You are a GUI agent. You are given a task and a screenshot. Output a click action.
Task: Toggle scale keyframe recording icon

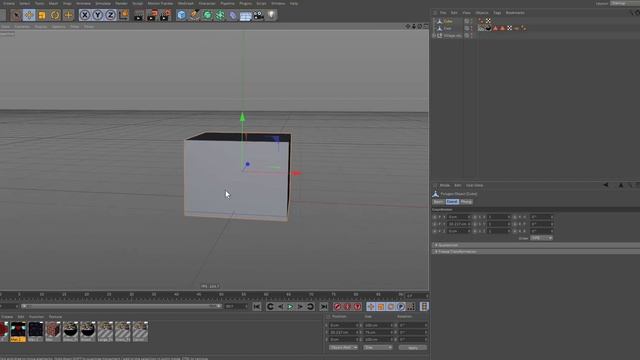(x=381, y=307)
